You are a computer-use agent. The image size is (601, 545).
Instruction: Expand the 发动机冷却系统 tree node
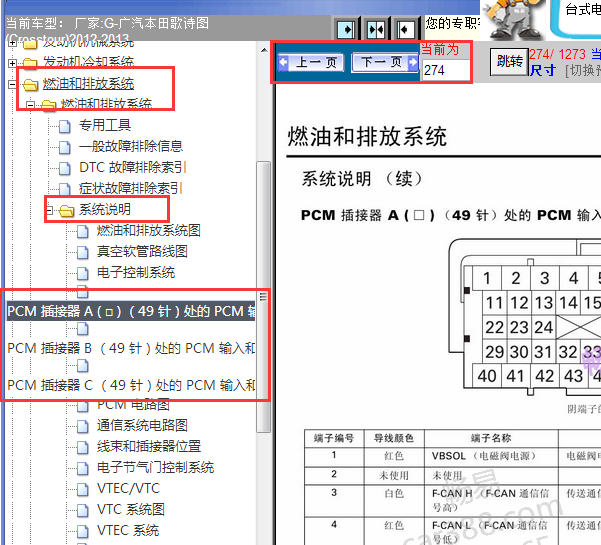pos(12,63)
